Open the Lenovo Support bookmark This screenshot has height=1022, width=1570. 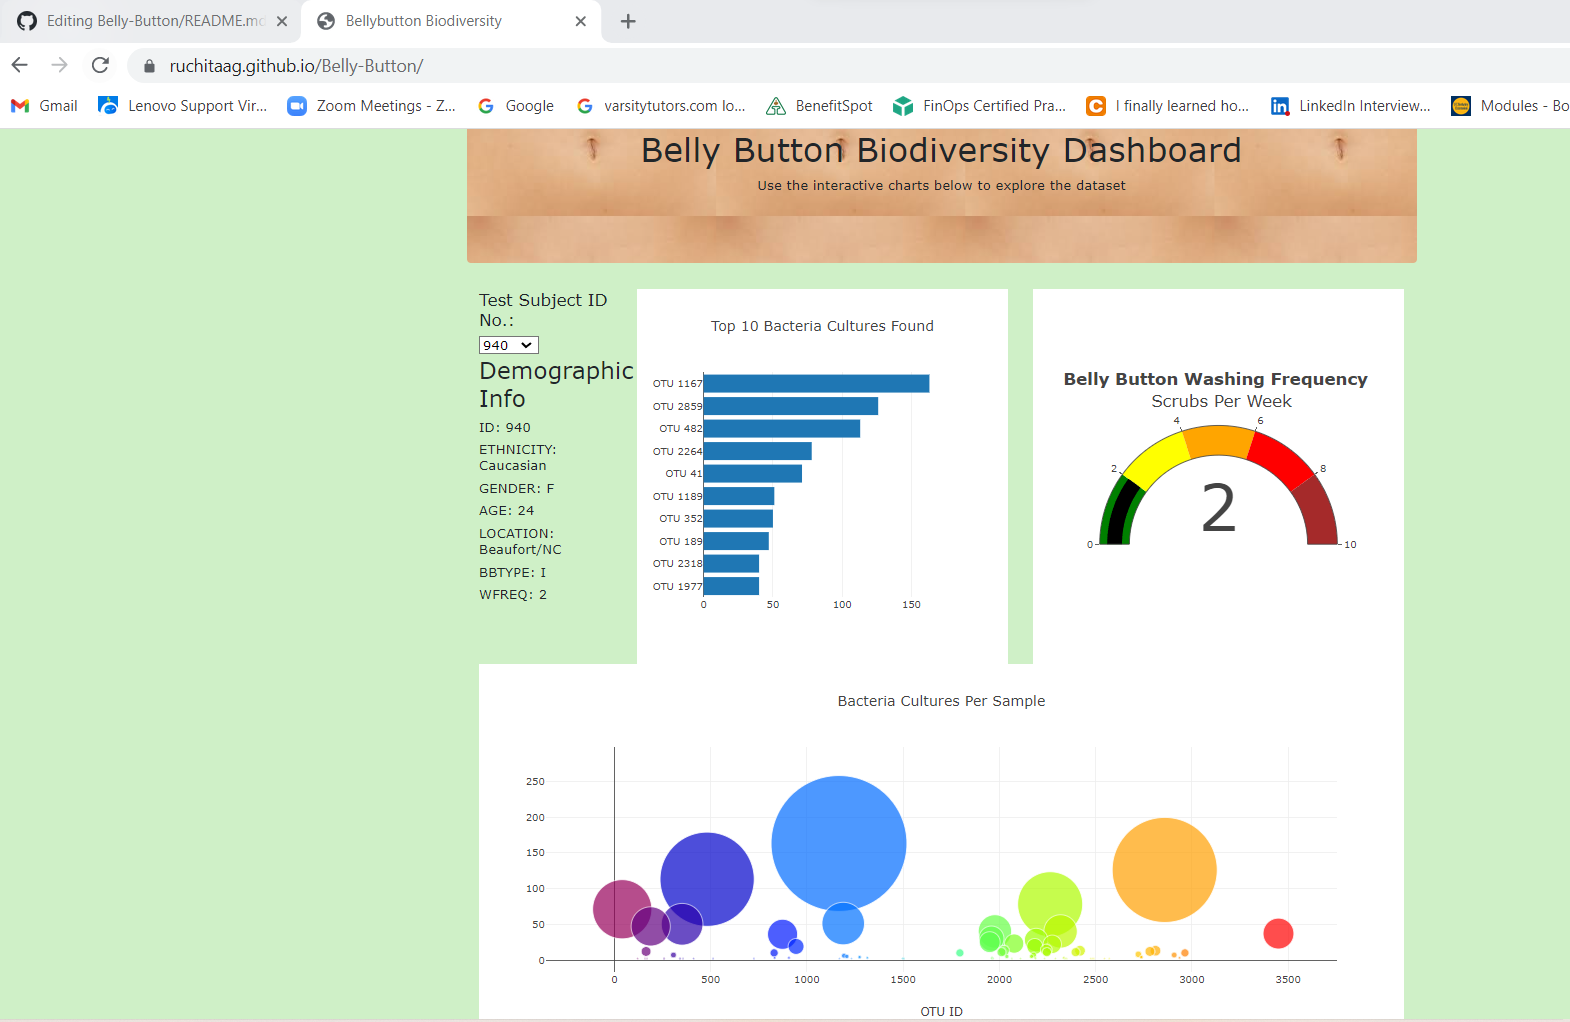click(x=183, y=106)
